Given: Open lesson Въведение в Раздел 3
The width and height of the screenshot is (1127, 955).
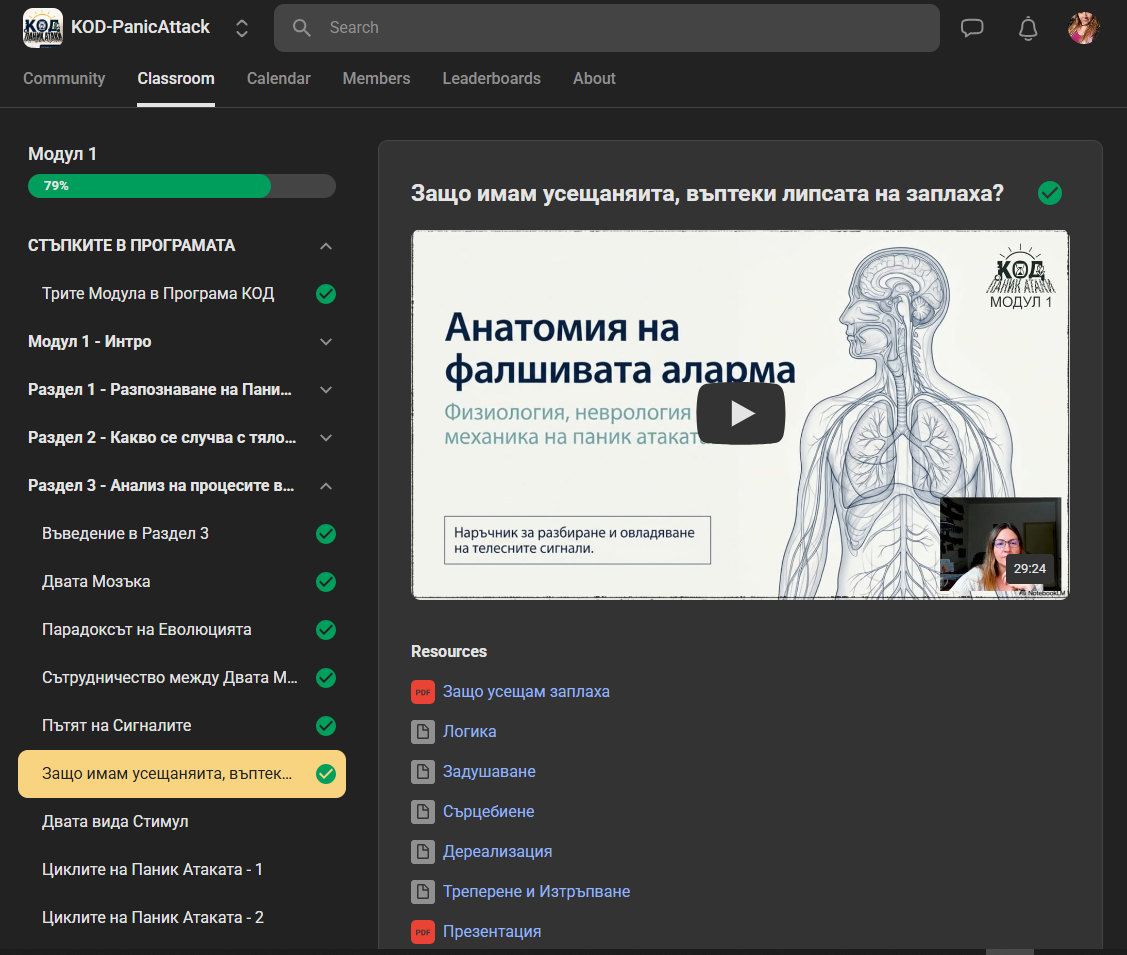Looking at the screenshot, I should coord(125,533).
